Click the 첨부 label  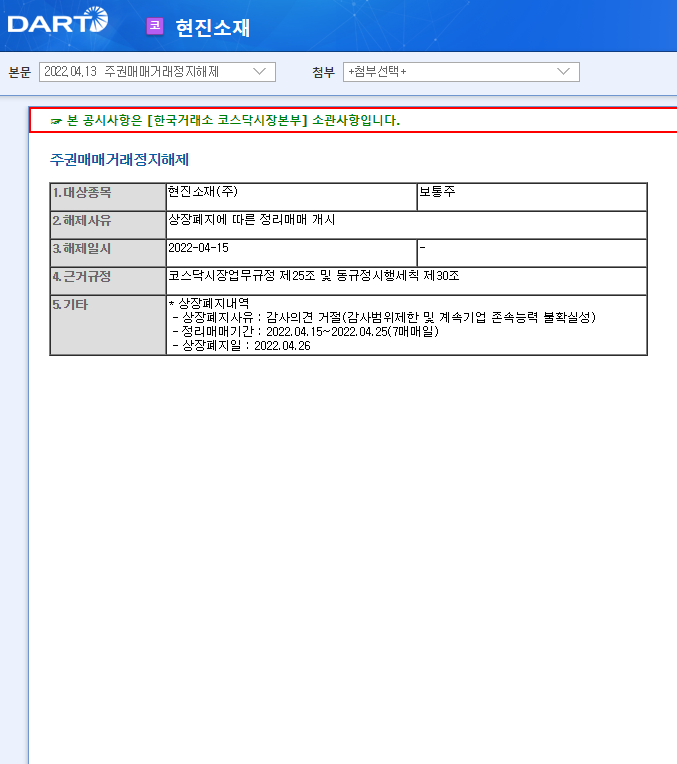(x=324, y=73)
